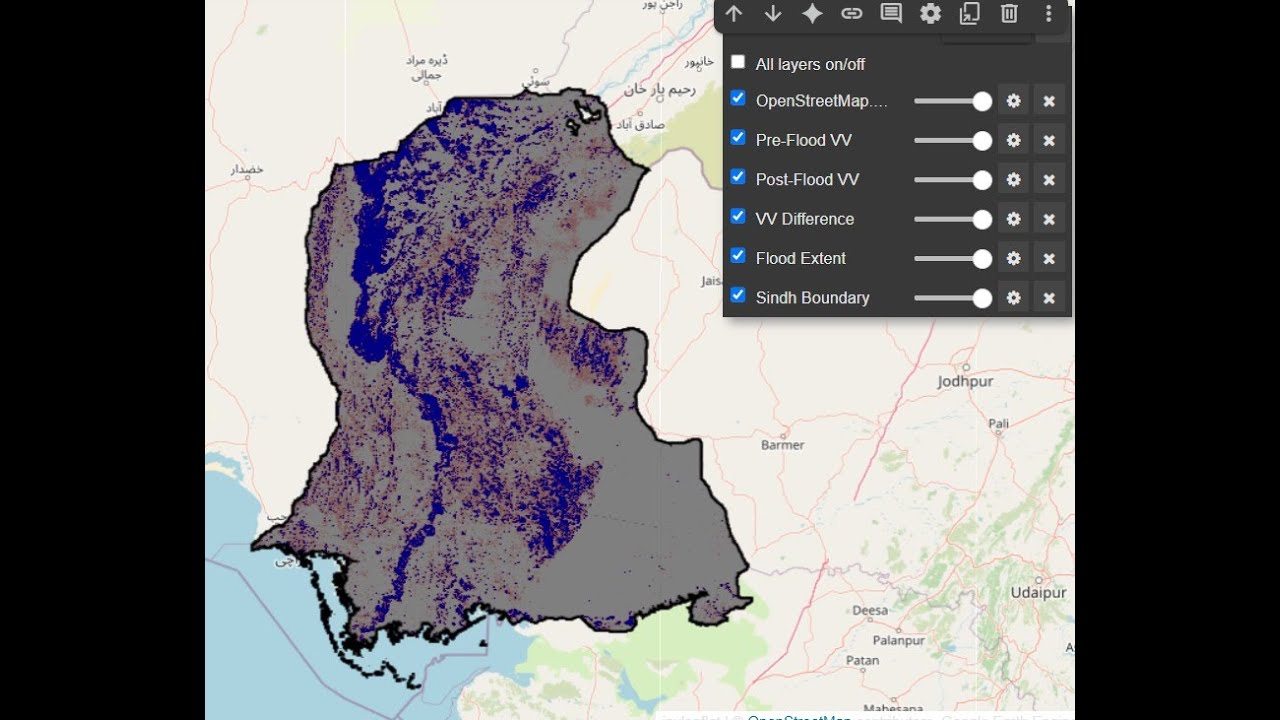Click the move cell down arrow

[x=773, y=13]
